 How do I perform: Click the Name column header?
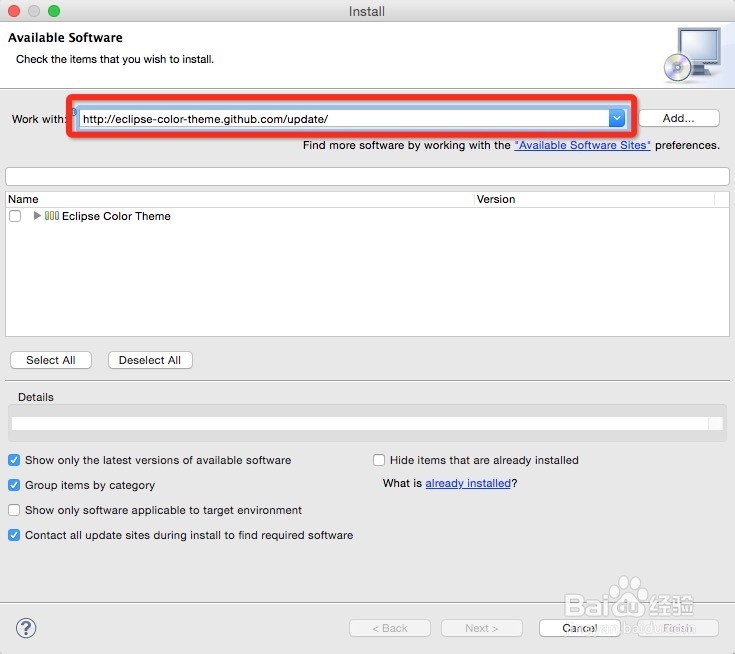tap(240, 199)
